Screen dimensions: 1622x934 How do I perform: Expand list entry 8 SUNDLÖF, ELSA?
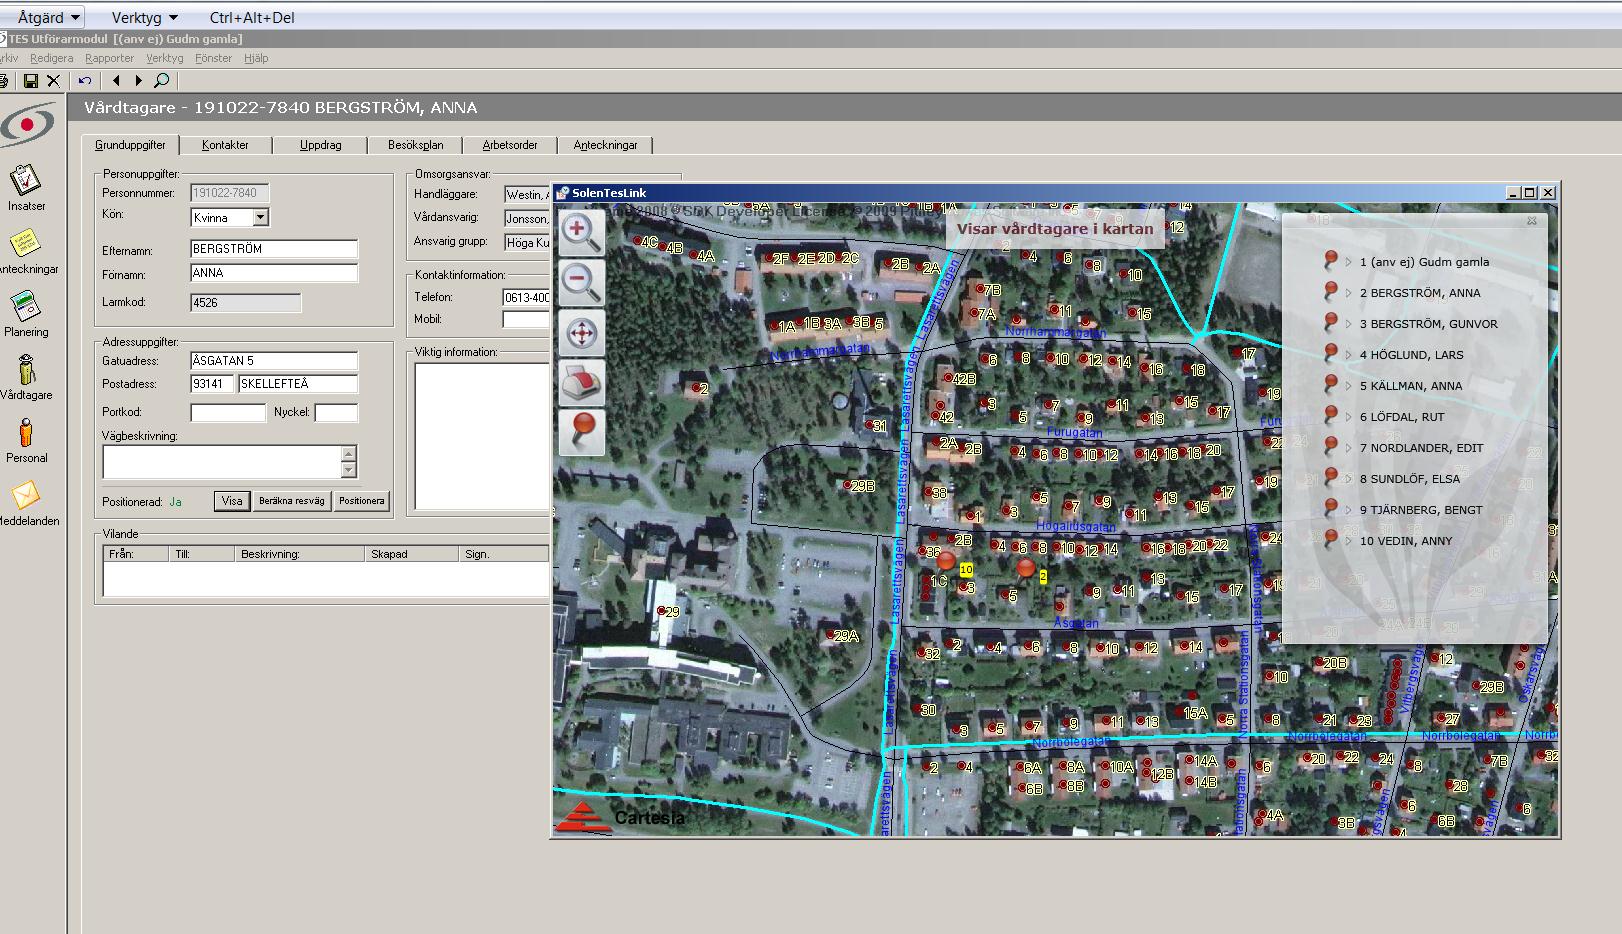pyautogui.click(x=1349, y=479)
